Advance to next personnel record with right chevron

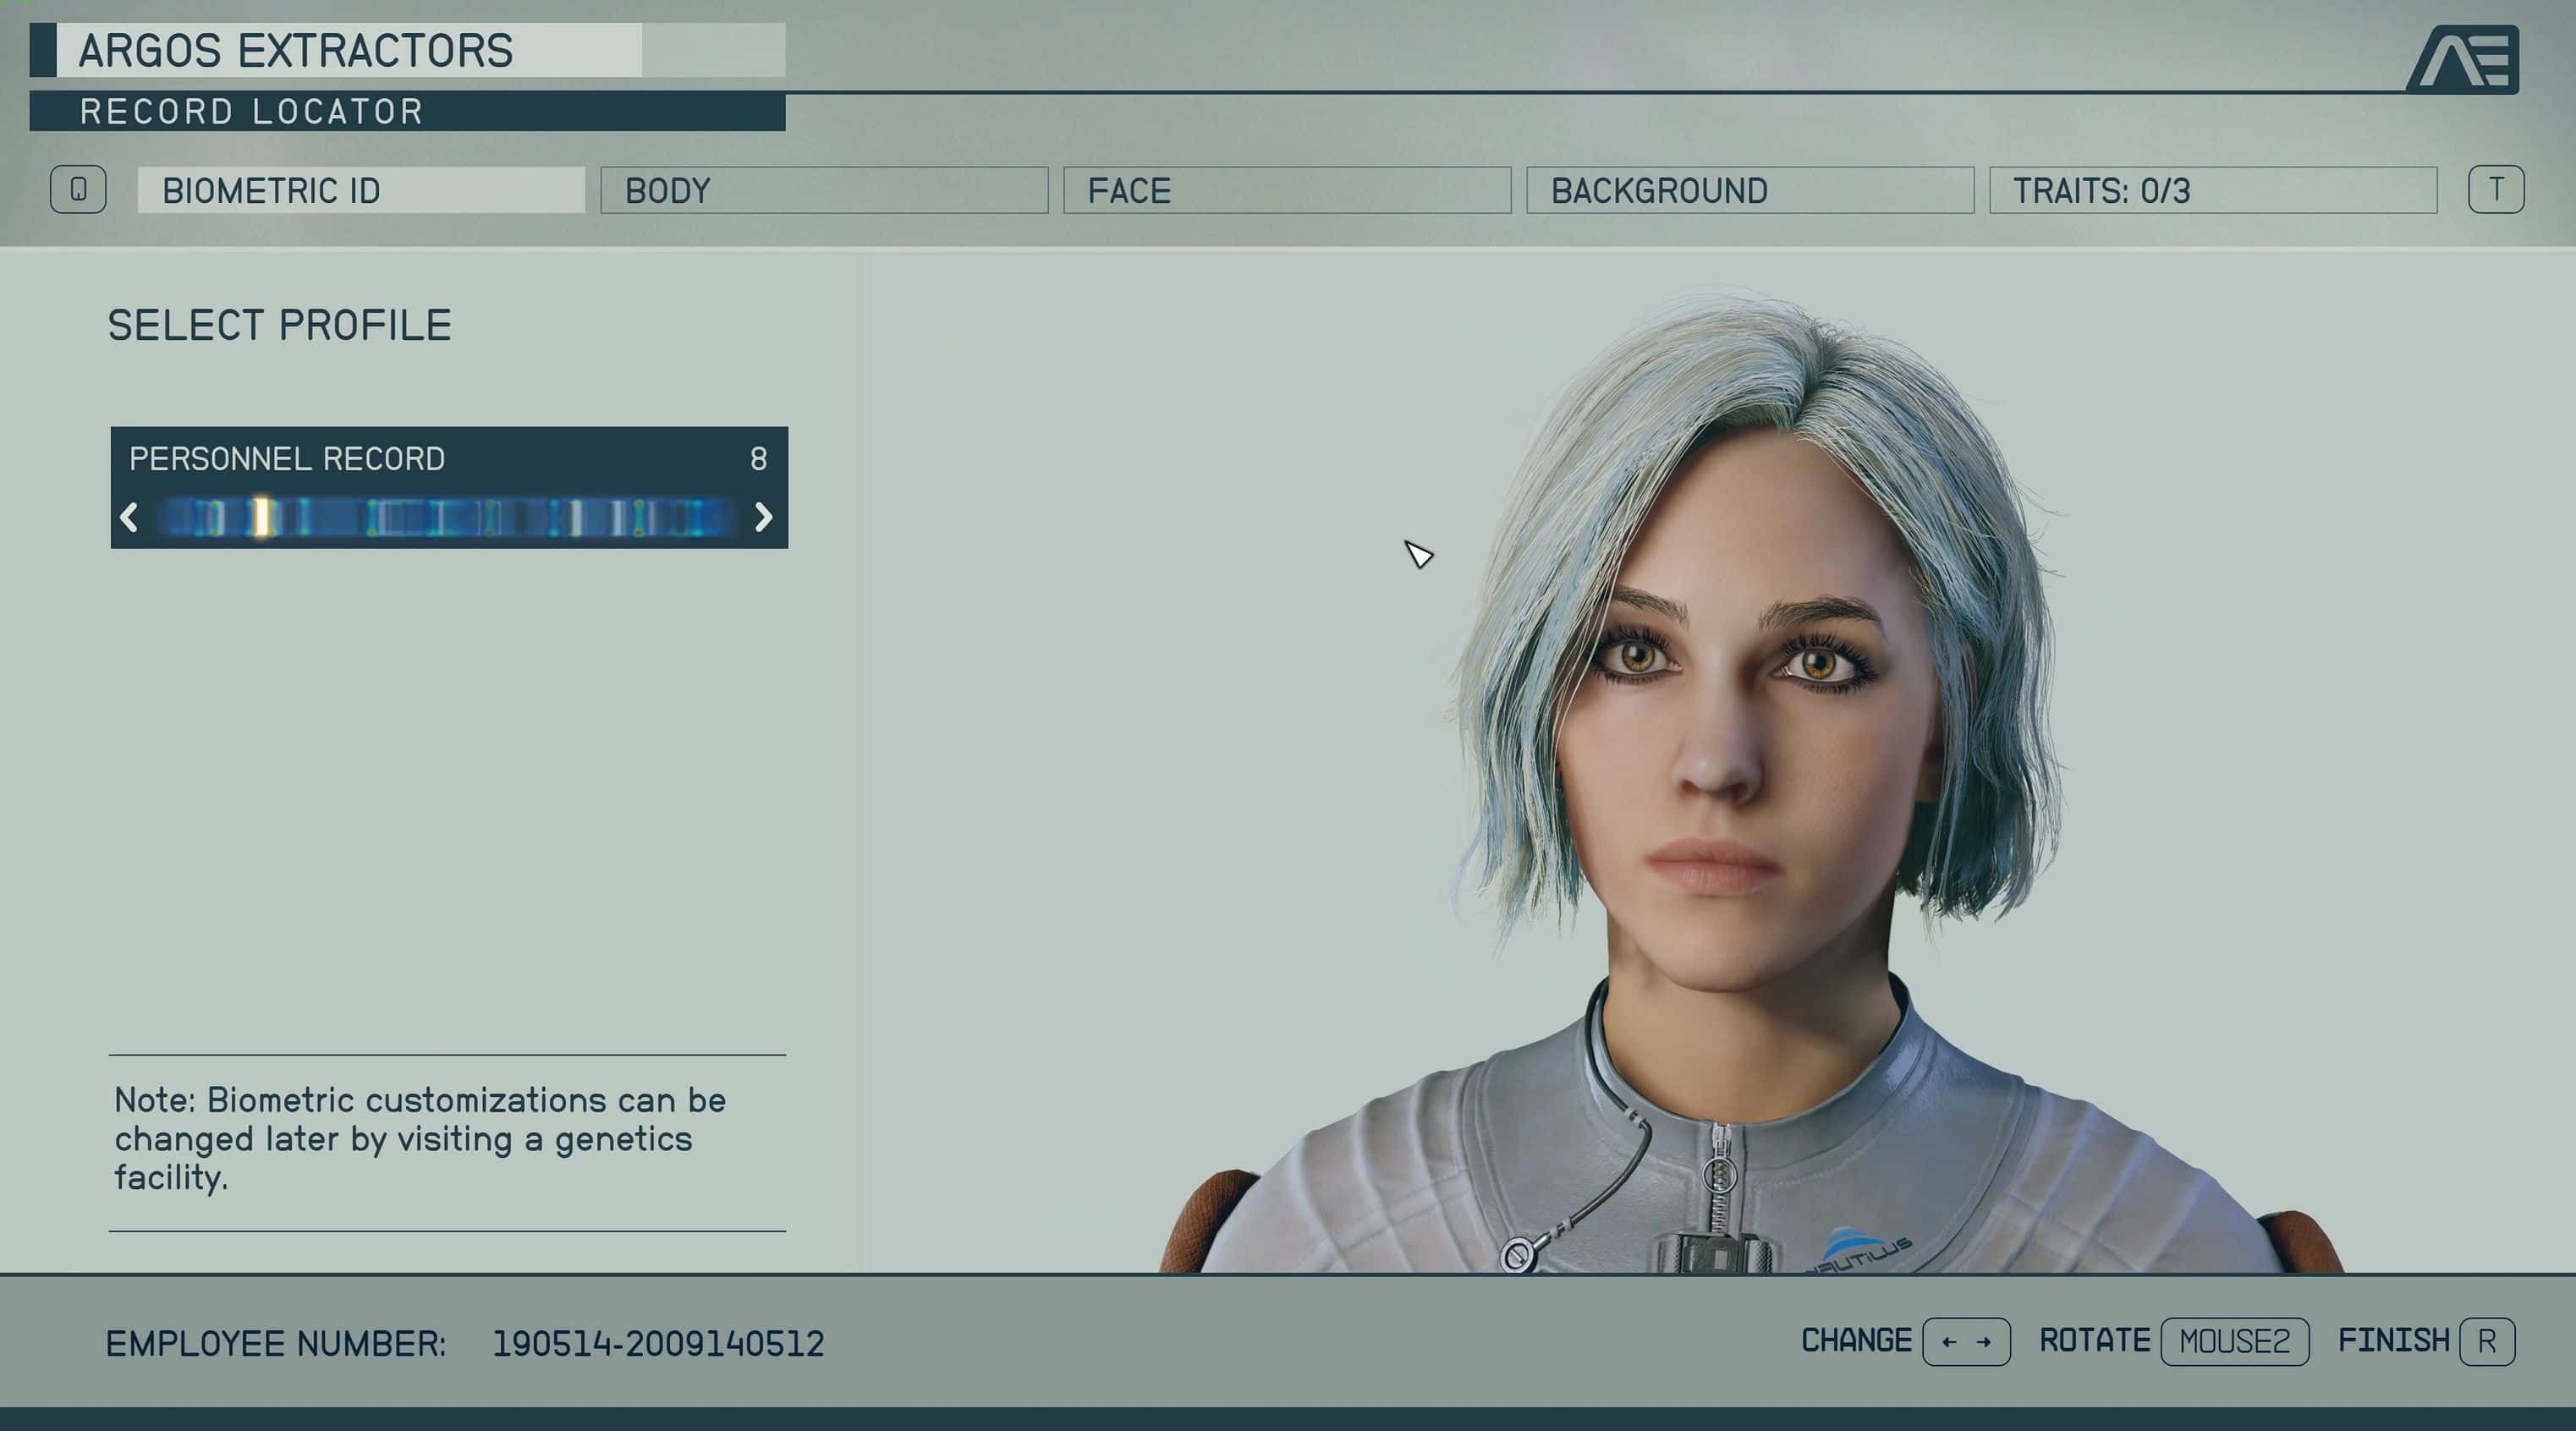[x=763, y=517]
